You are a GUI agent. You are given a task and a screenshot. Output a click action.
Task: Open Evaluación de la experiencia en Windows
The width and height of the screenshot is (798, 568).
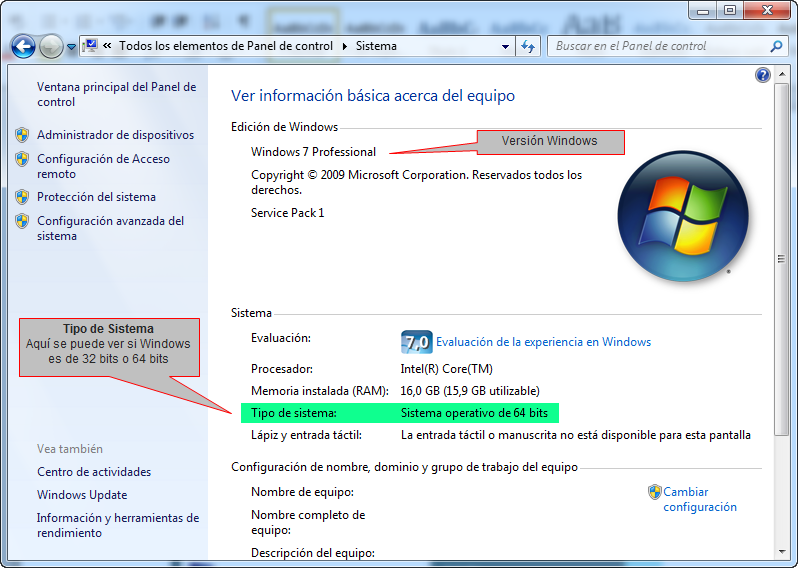(544, 342)
